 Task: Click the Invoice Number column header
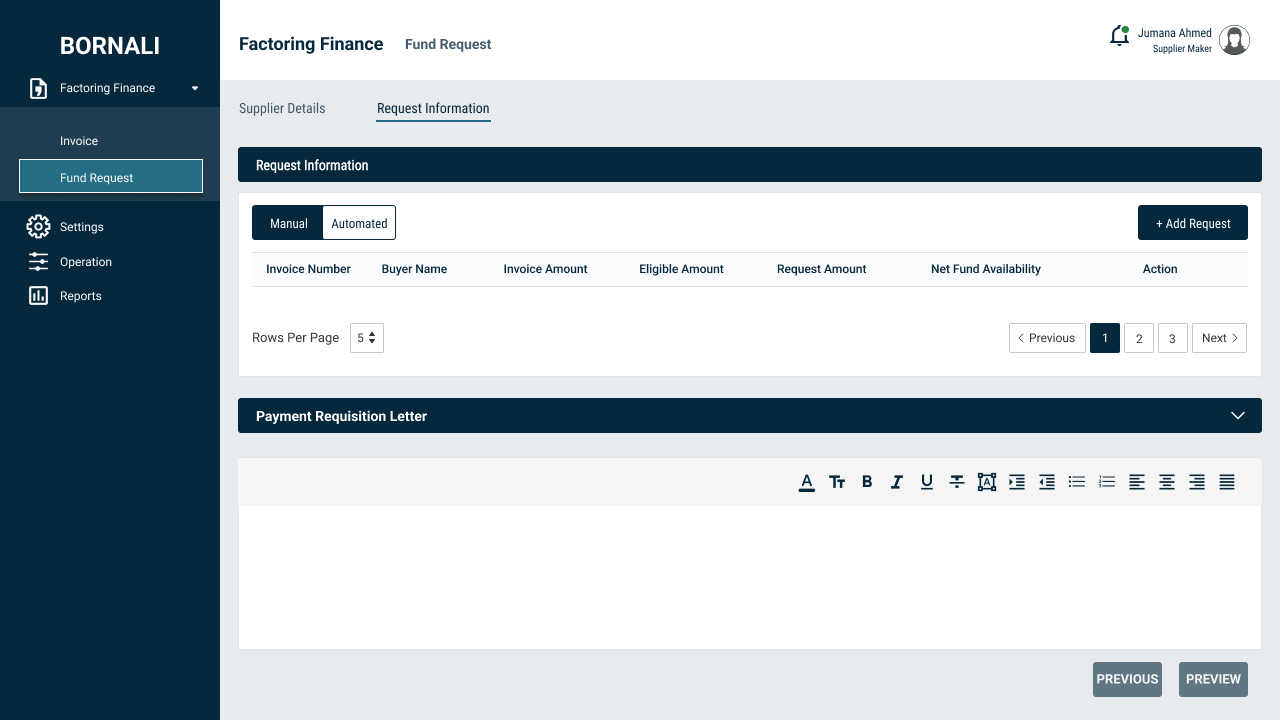[308, 269]
